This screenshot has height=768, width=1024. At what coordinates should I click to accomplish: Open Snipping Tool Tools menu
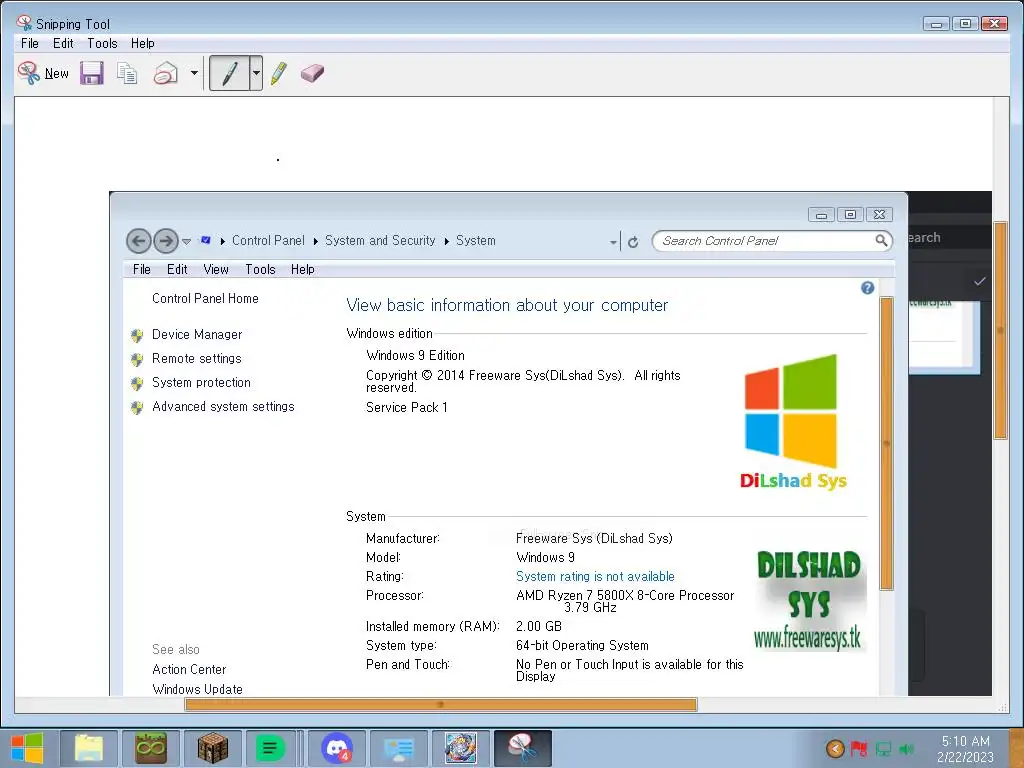click(x=102, y=43)
